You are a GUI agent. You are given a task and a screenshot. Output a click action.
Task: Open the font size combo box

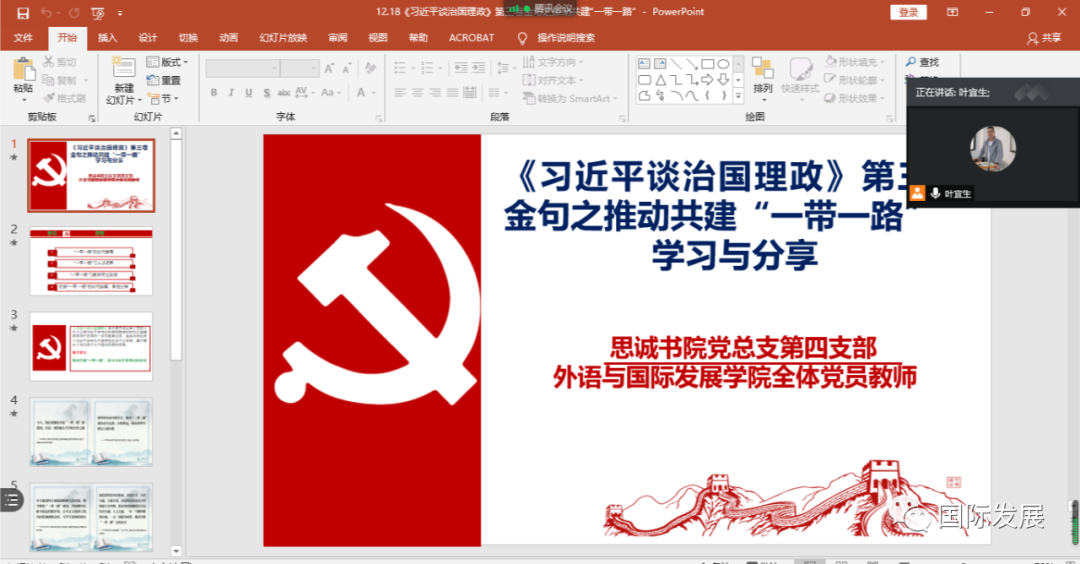click(300, 68)
